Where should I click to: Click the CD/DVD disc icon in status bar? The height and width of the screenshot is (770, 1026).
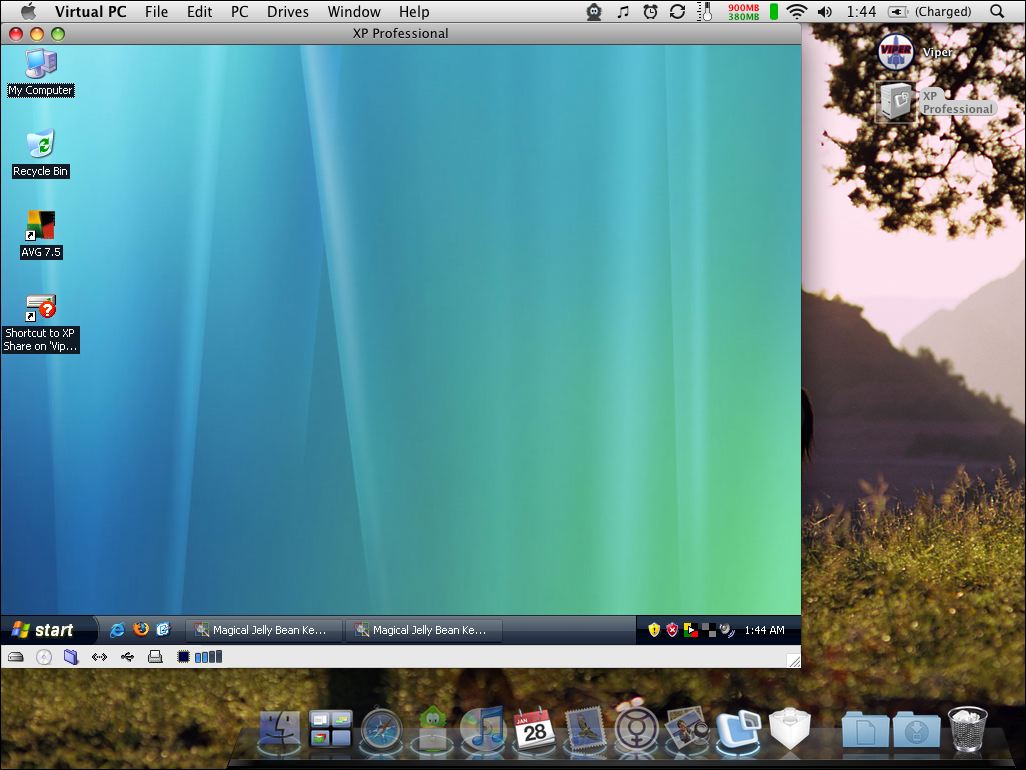pos(44,657)
